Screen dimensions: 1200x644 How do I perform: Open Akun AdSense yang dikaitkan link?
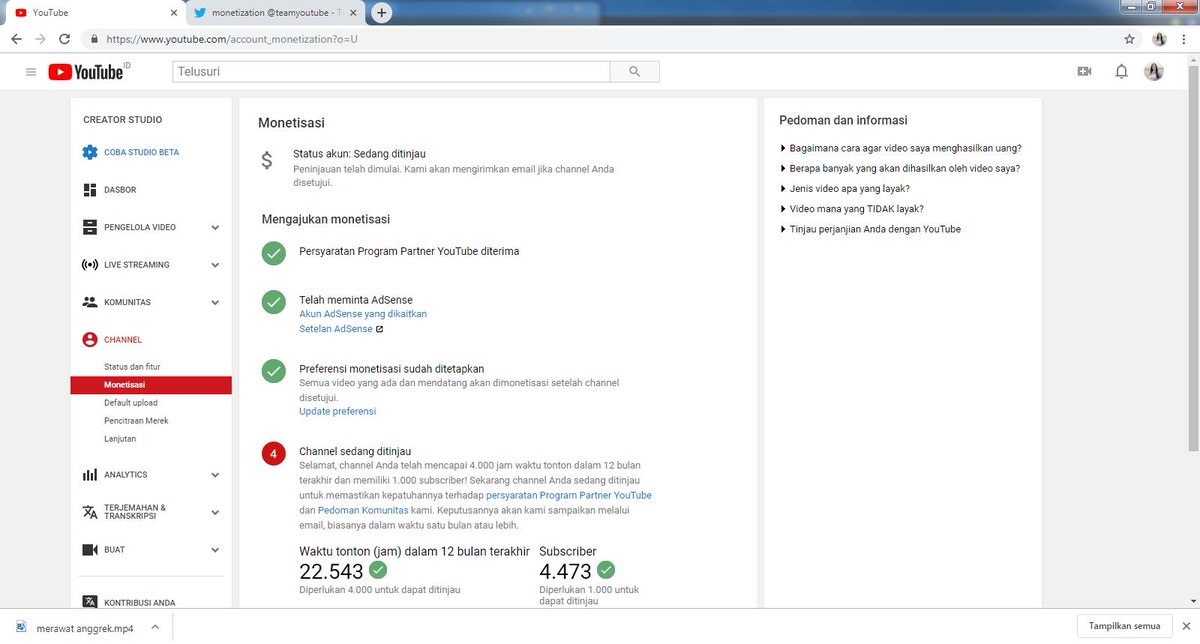point(363,314)
